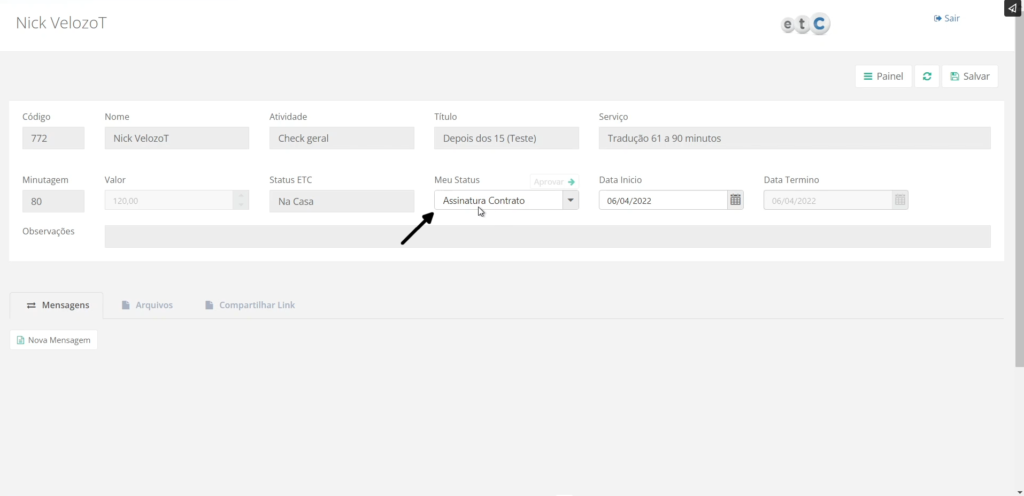Click the Observações text field

(x=547, y=236)
